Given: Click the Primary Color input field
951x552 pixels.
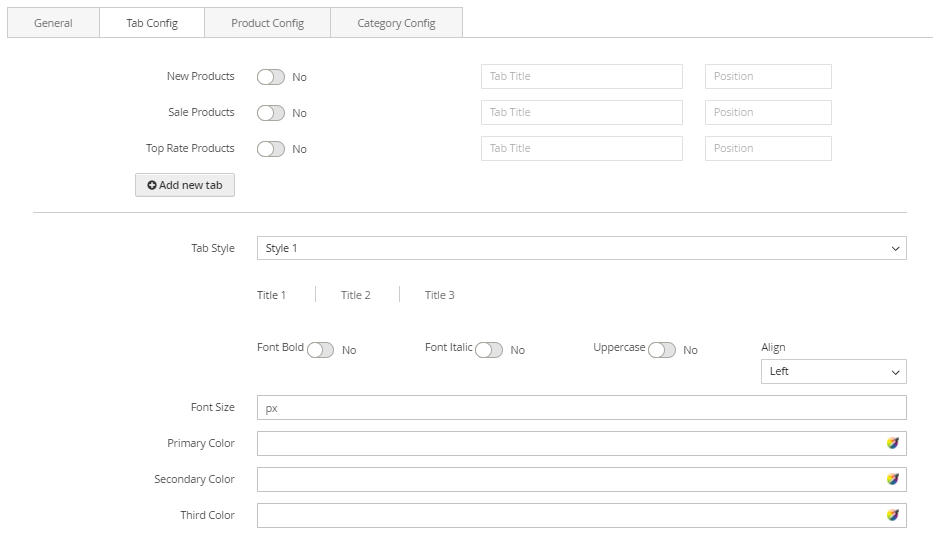Looking at the screenshot, I should click(565, 443).
